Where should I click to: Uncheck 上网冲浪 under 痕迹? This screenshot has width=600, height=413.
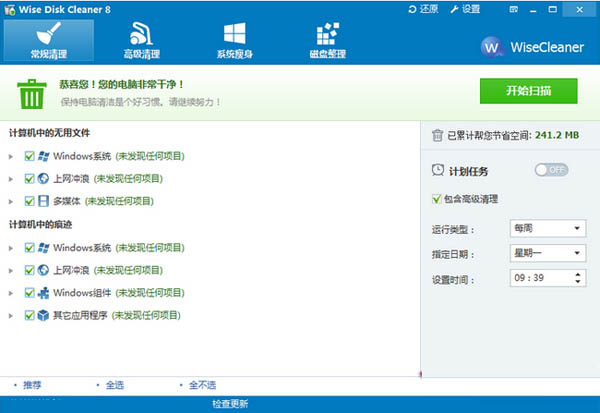pos(29,270)
